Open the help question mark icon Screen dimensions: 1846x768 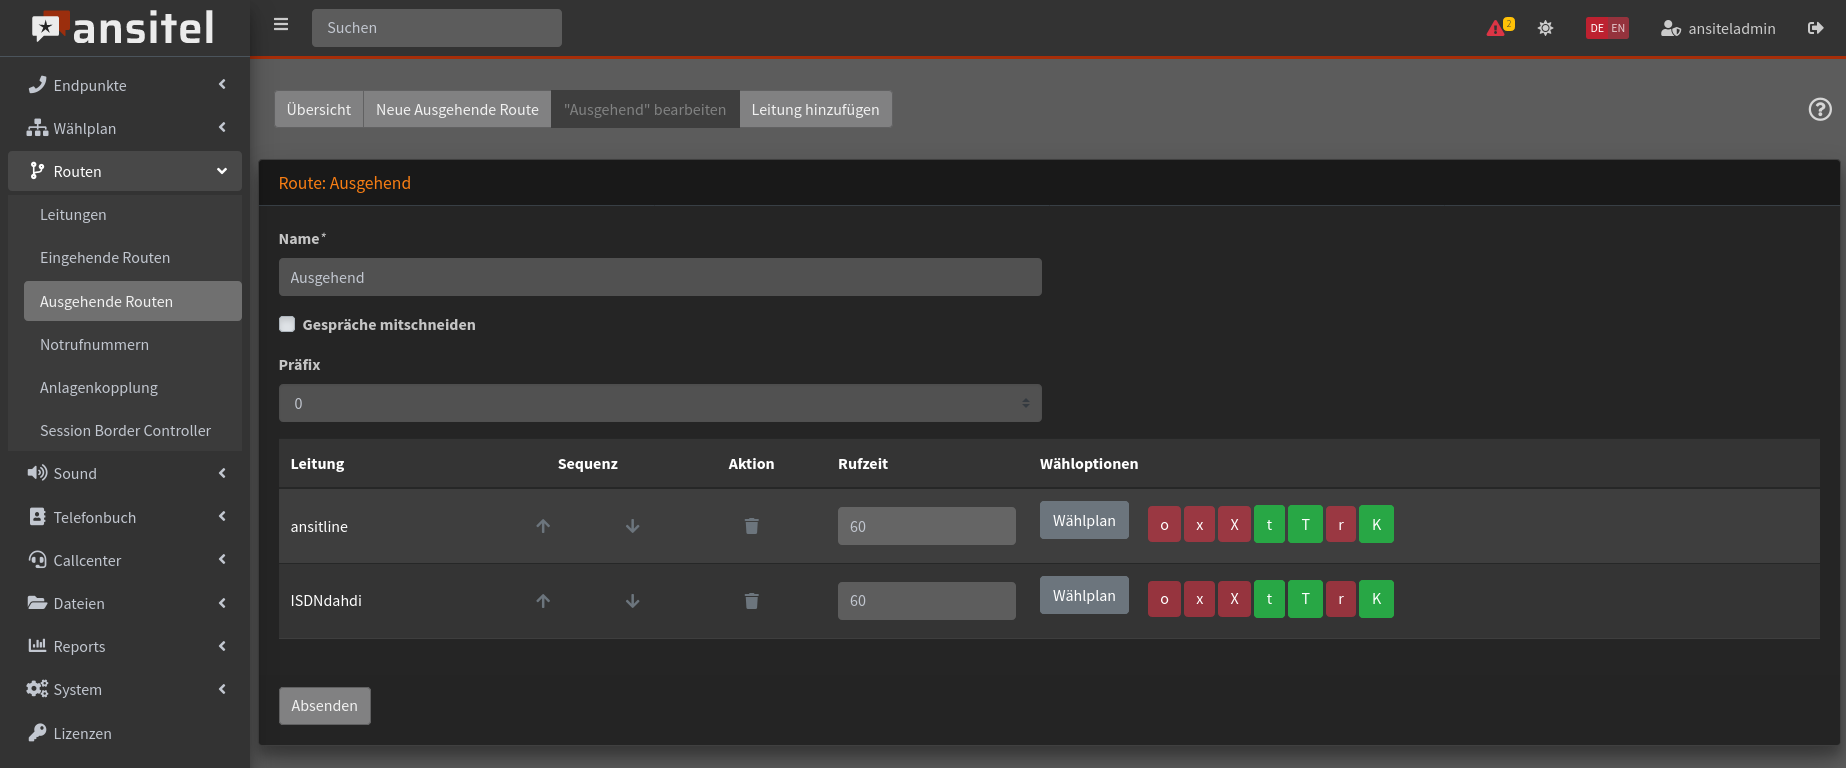(1820, 109)
